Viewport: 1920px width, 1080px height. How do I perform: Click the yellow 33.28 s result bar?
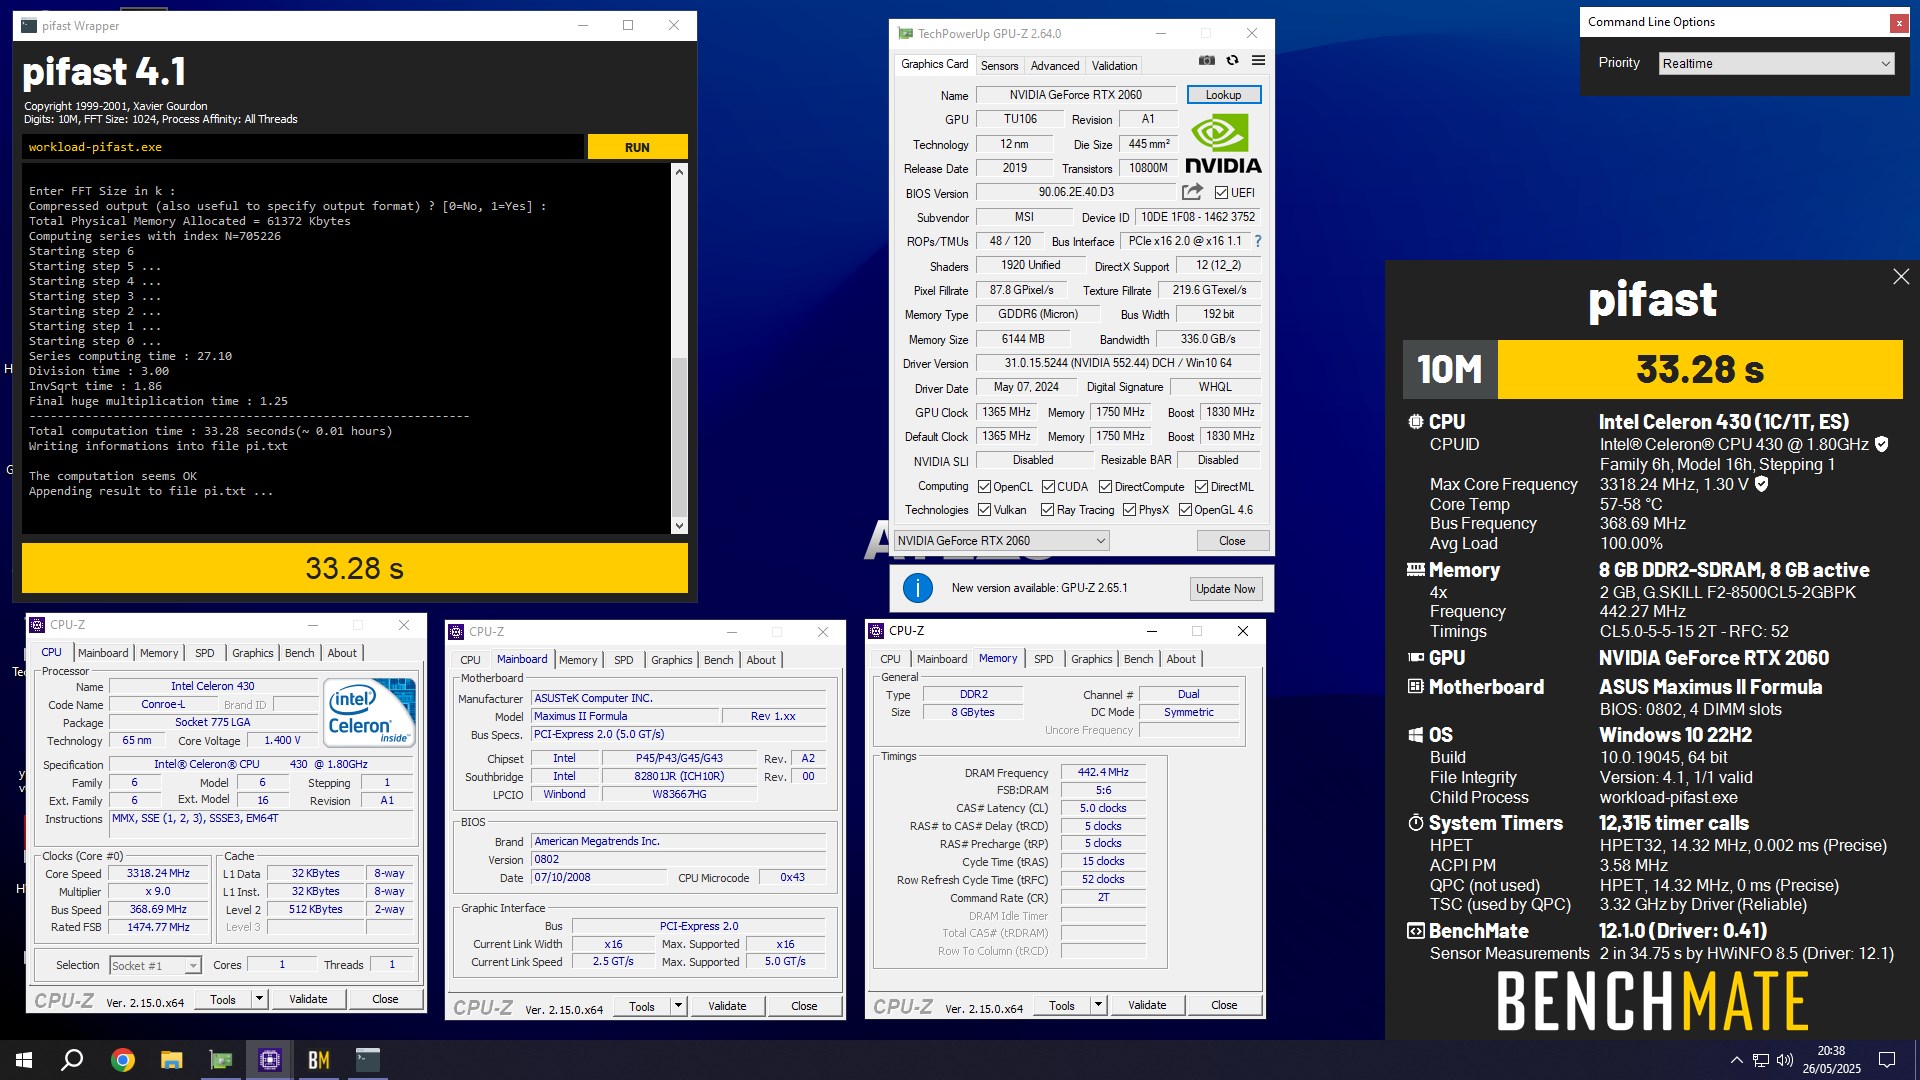(x=355, y=568)
